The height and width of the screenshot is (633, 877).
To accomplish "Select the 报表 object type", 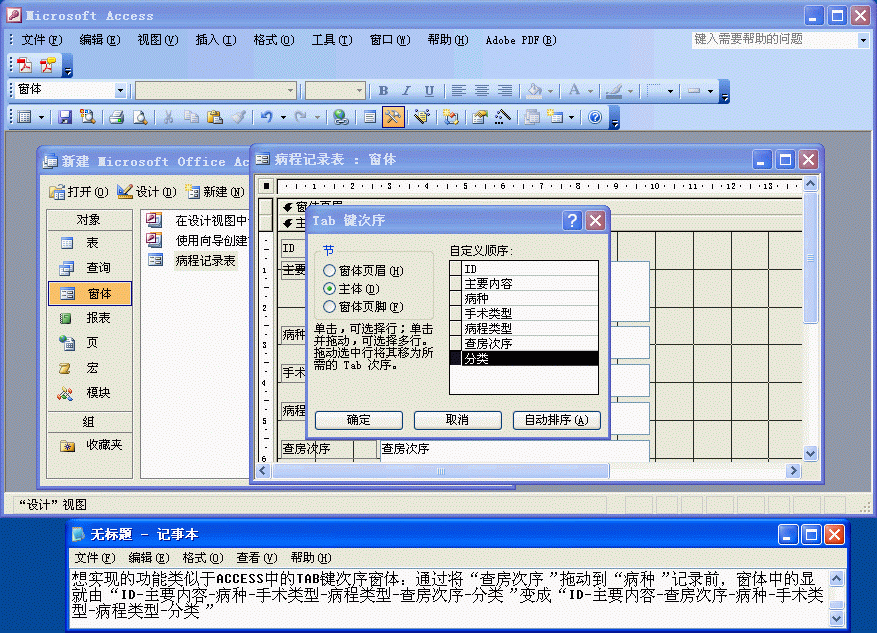I will [x=89, y=318].
